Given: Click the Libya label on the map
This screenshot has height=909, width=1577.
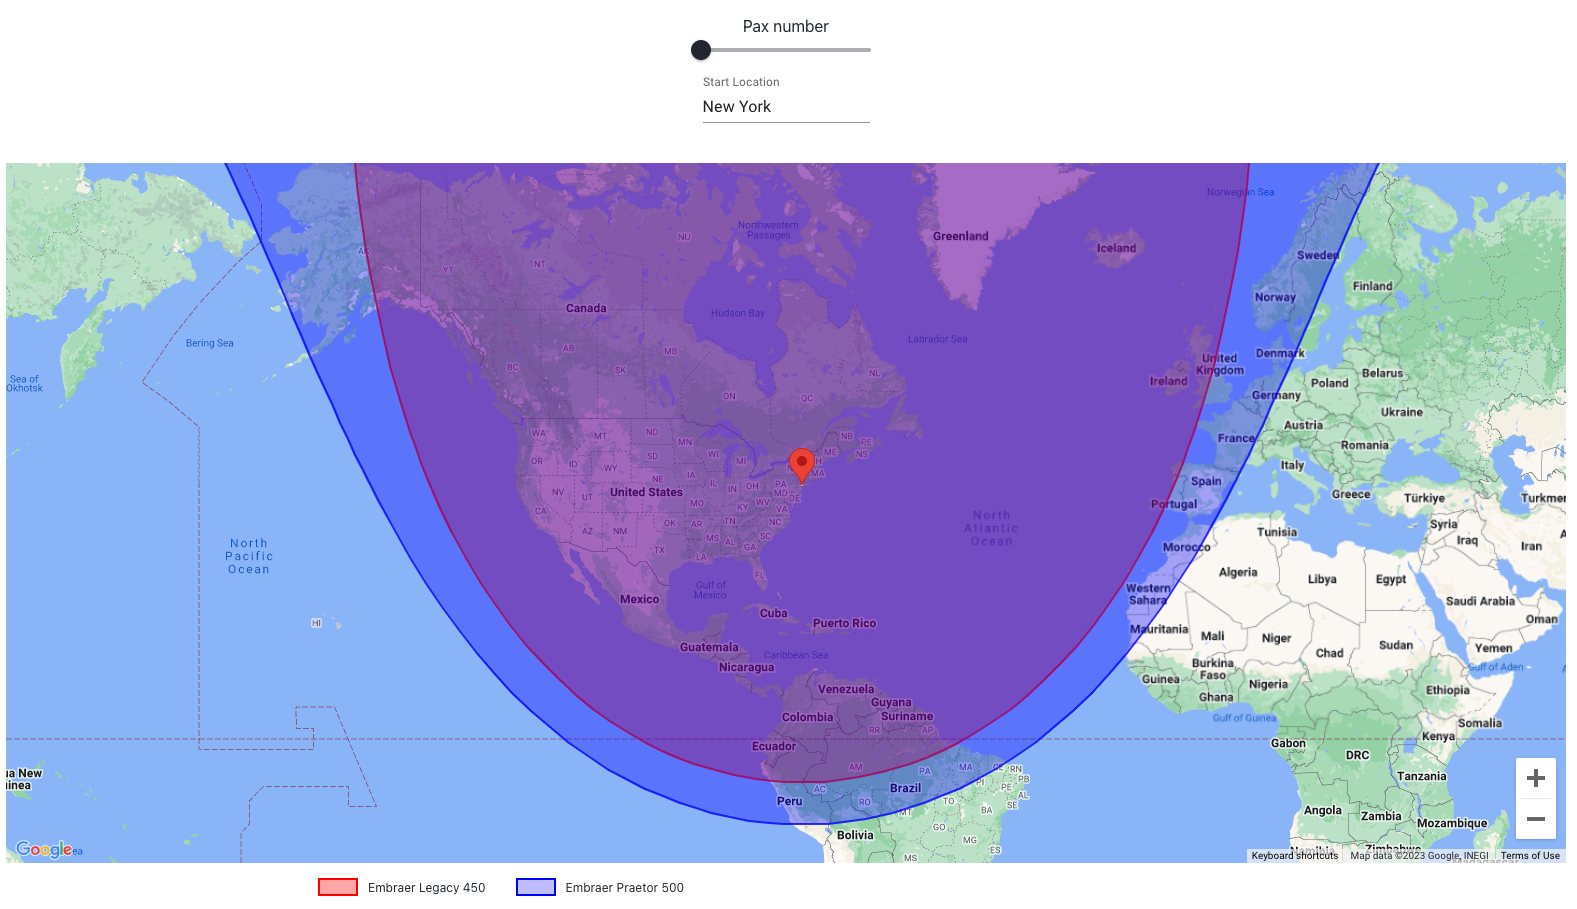Looking at the screenshot, I should [x=1322, y=580].
